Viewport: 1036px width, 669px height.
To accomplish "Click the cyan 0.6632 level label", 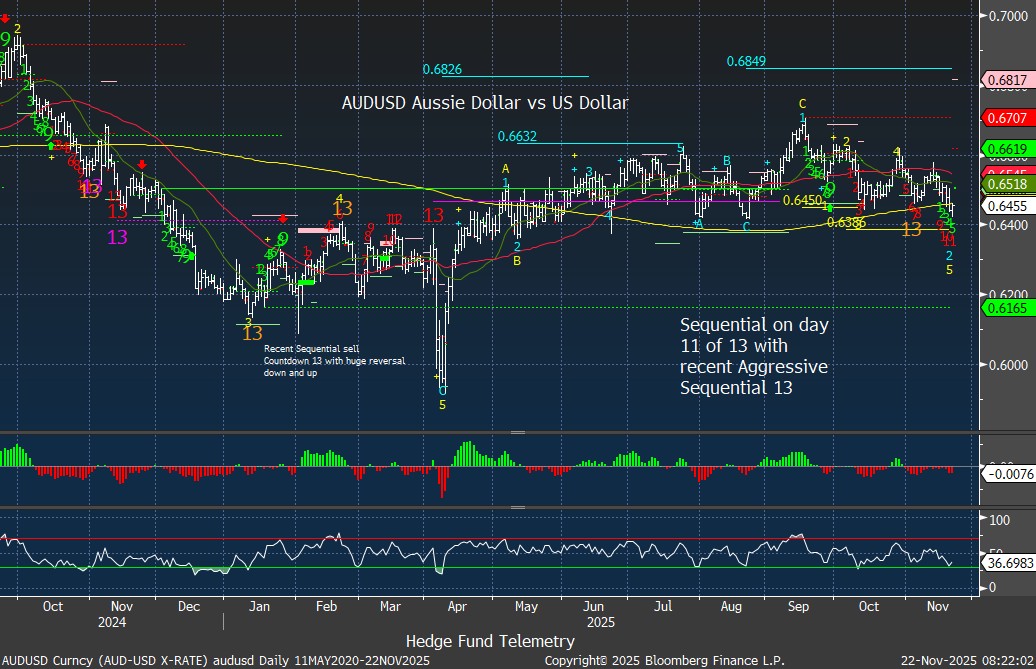I will (x=517, y=137).
